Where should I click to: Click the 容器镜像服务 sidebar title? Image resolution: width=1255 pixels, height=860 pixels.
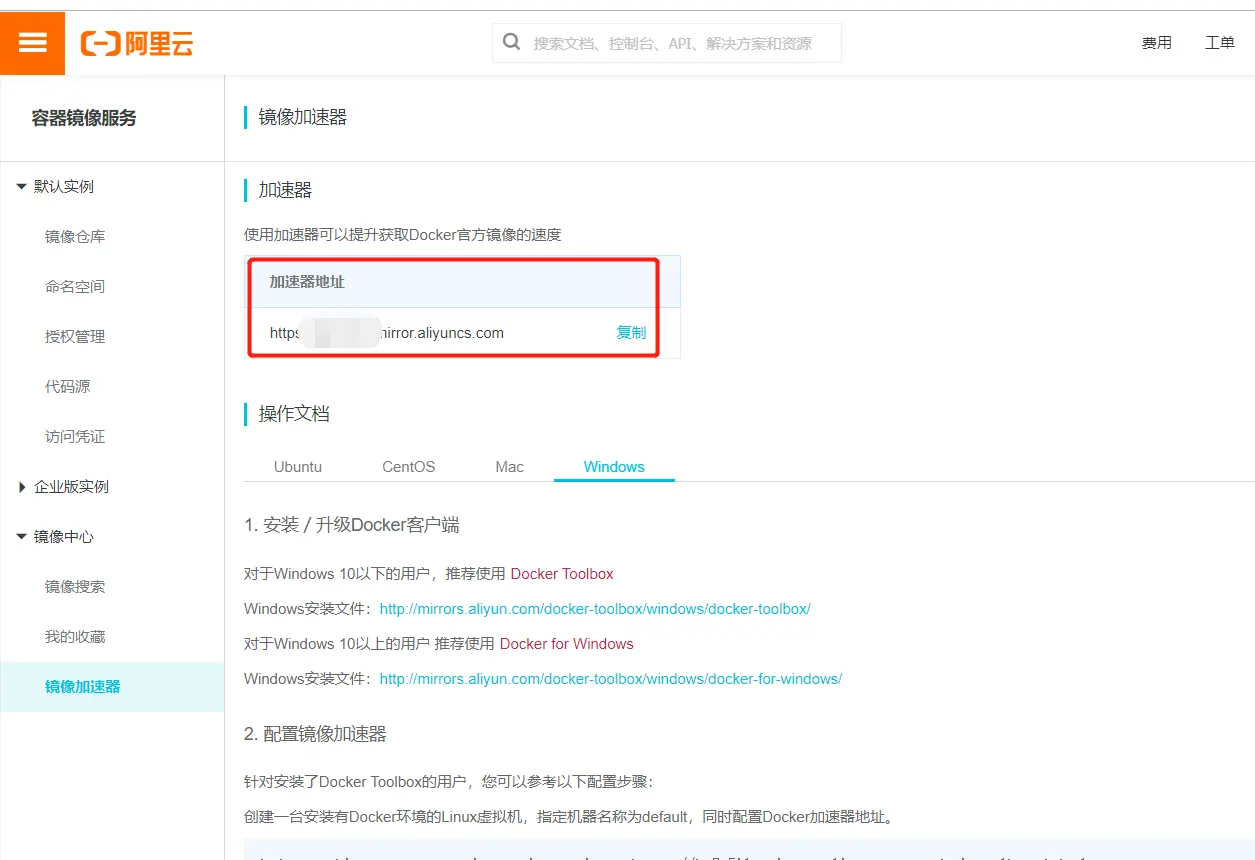(84, 118)
